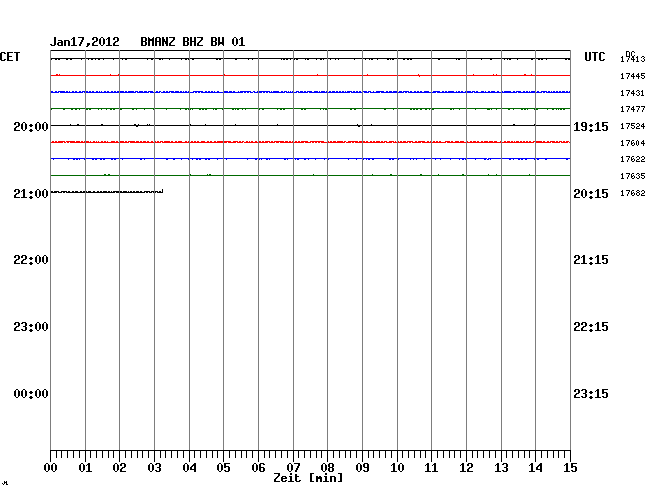The image size is (650, 494).
Task: Click the DC offset value "17604"
Action: [x=633, y=143]
